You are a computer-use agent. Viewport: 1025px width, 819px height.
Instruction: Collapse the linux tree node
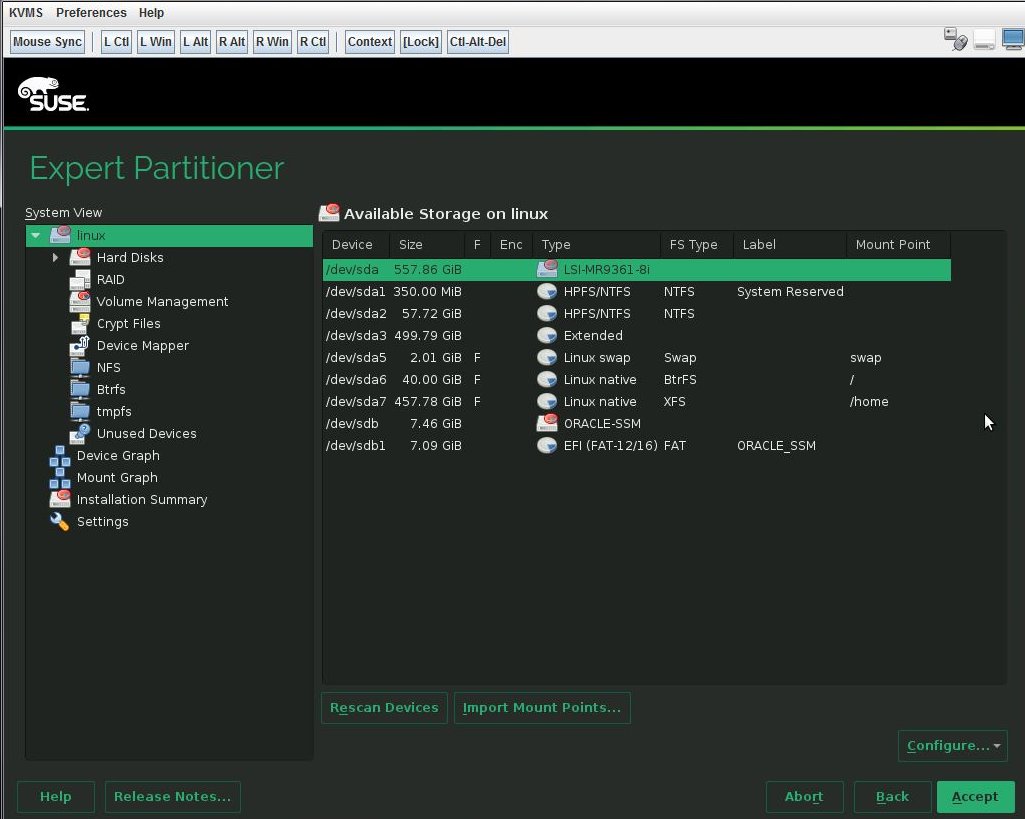[x=35, y=235]
